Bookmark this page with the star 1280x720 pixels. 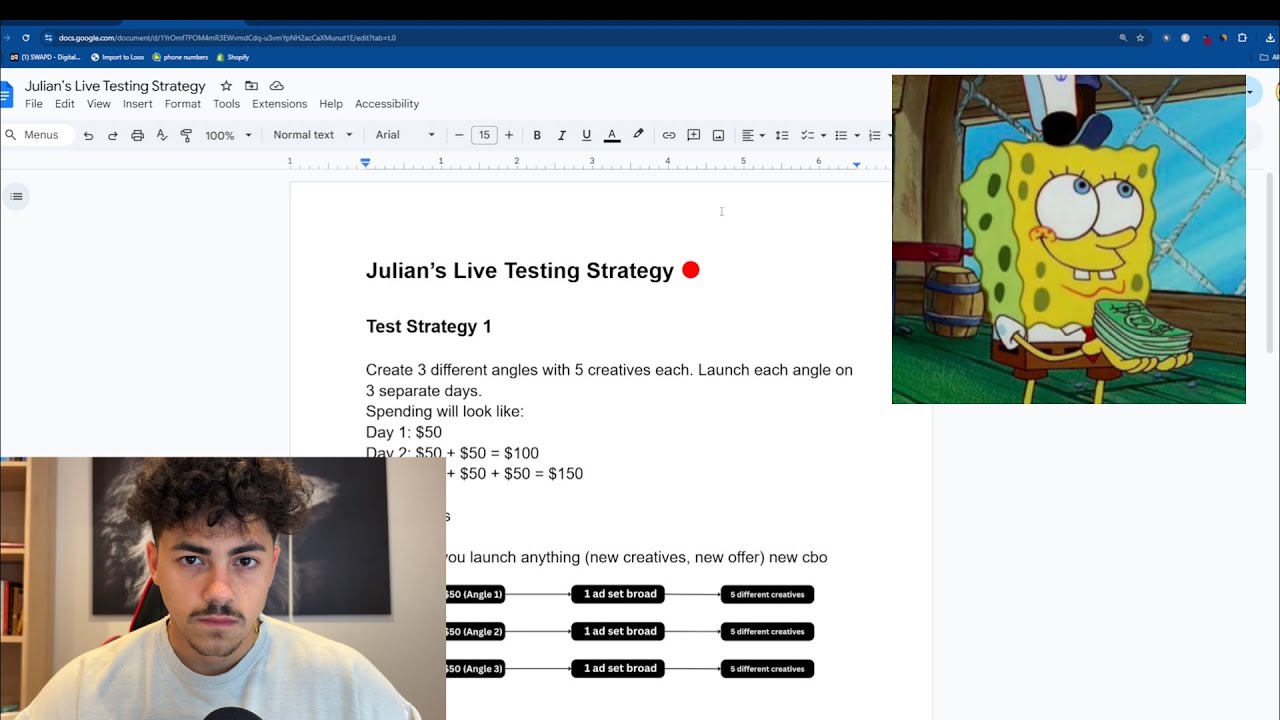pyautogui.click(x=1140, y=38)
